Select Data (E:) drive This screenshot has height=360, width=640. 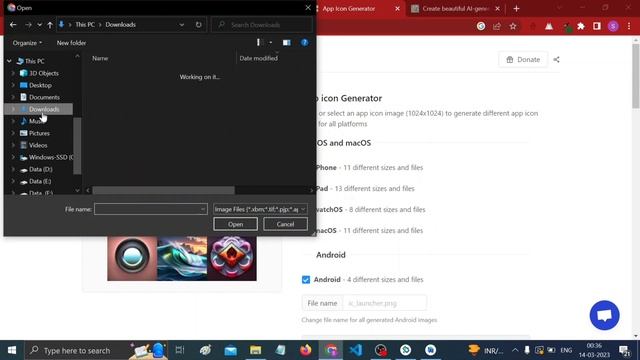tap(40, 181)
